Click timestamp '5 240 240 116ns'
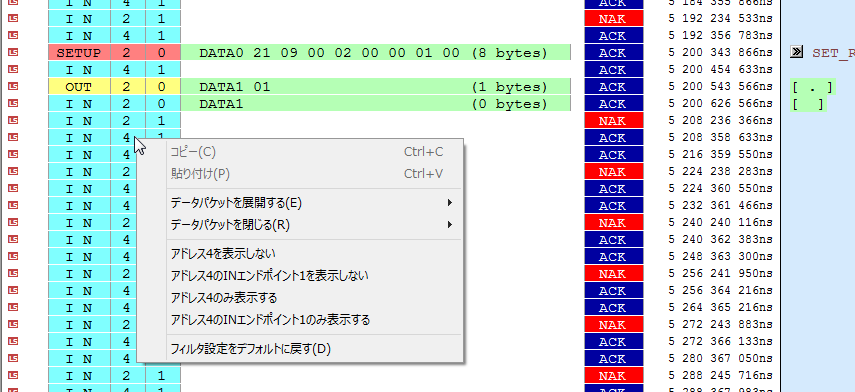The width and height of the screenshot is (855, 392). point(720,222)
